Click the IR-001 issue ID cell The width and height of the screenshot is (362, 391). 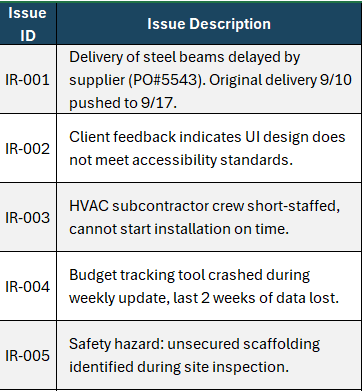click(28, 79)
